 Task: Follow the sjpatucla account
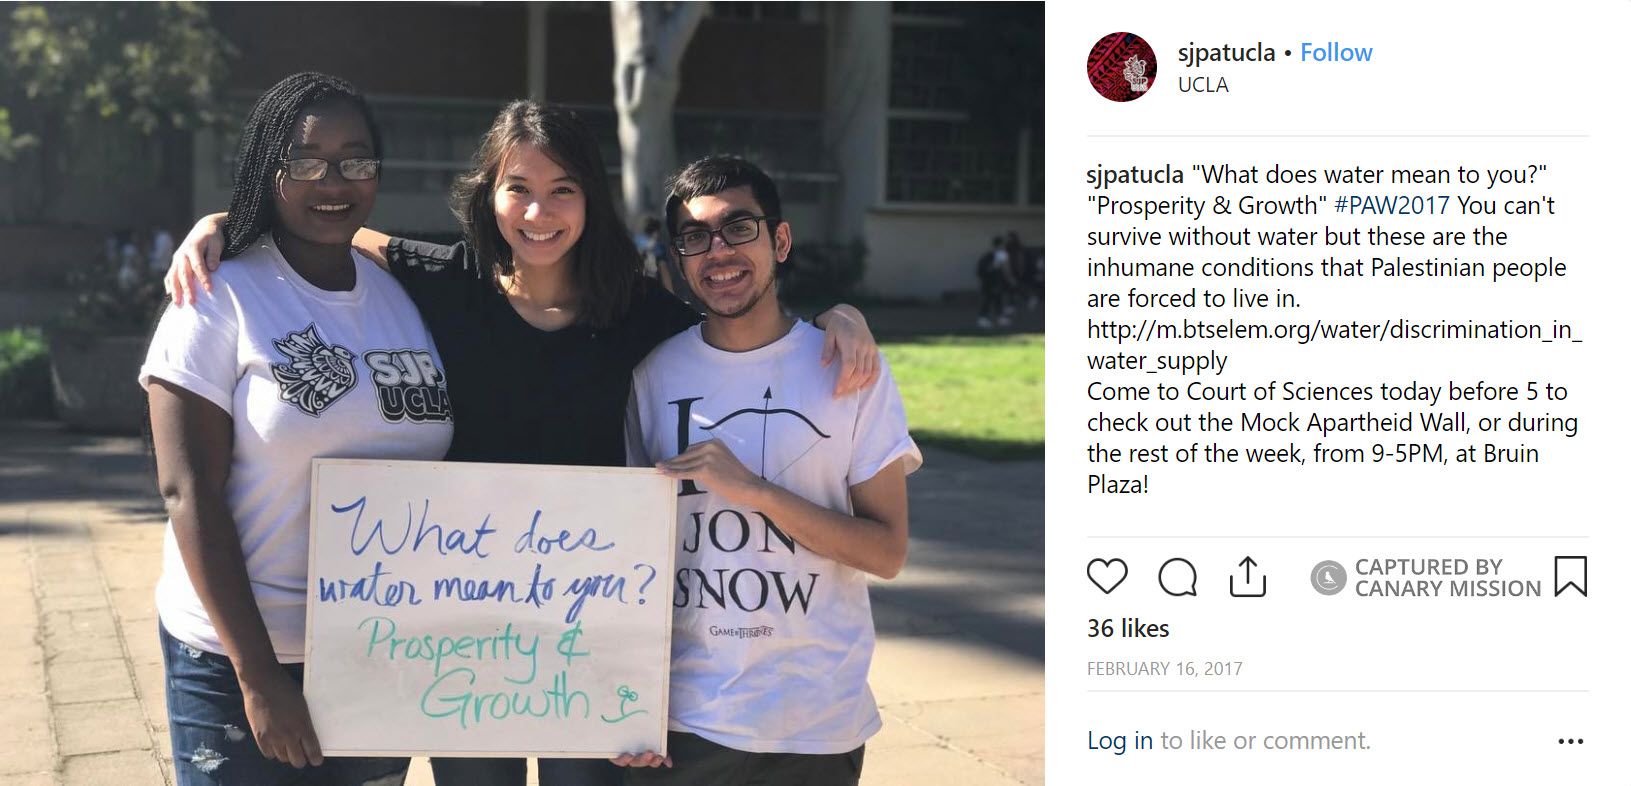(x=1336, y=53)
